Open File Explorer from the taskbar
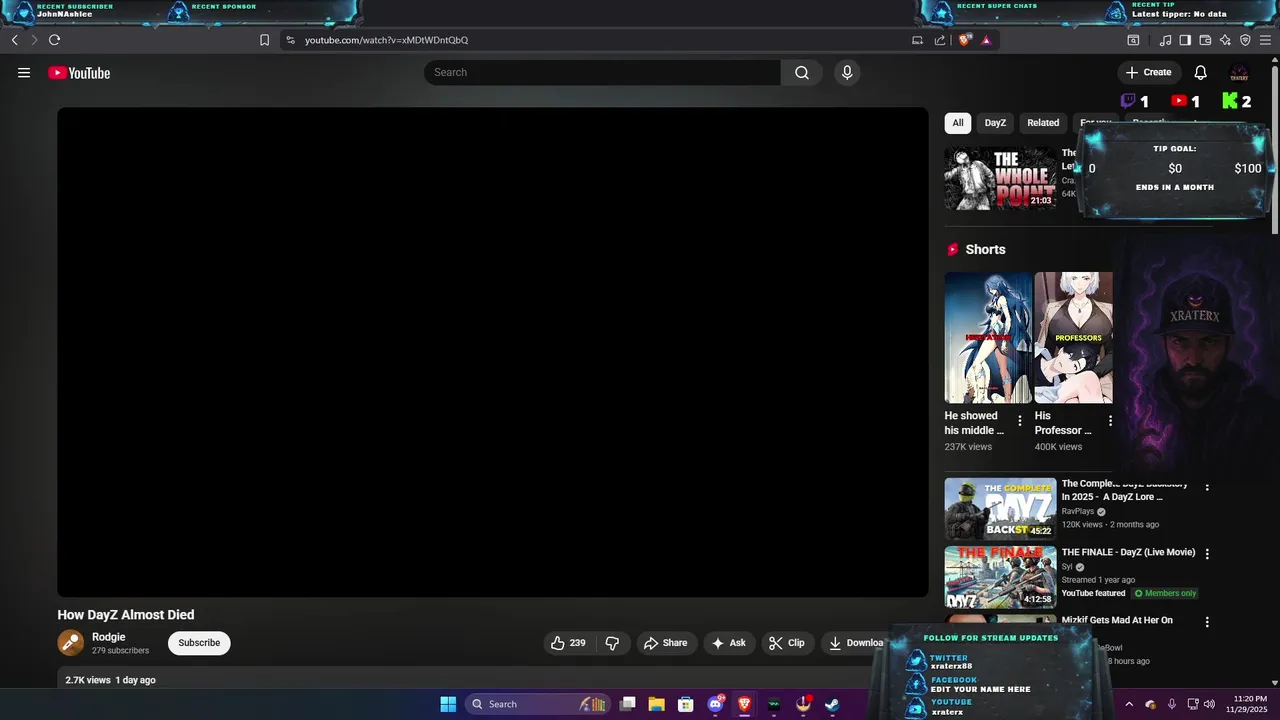 [656, 704]
